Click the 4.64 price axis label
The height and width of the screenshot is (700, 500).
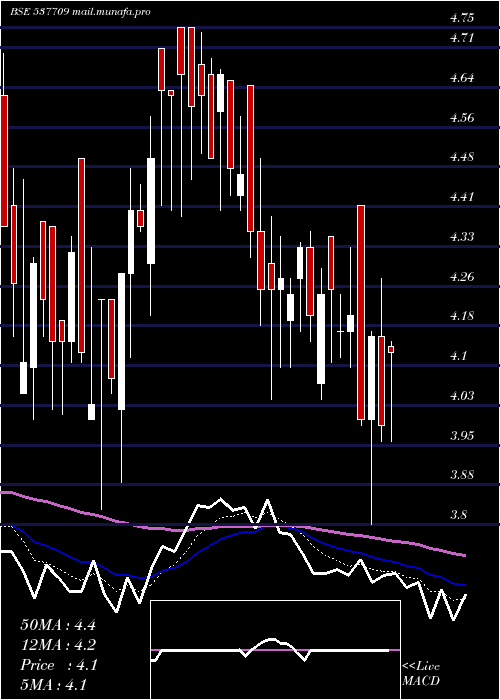[462, 78]
